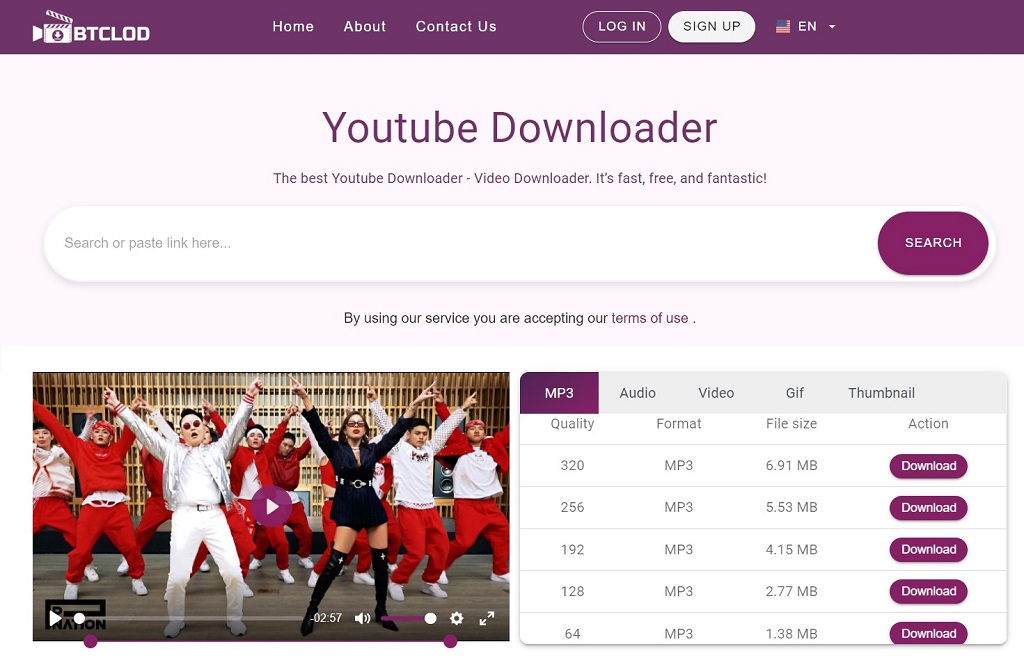Viewport: 1024px width, 662px height.
Task: Click the video seek progress bar
Action: tap(189, 618)
